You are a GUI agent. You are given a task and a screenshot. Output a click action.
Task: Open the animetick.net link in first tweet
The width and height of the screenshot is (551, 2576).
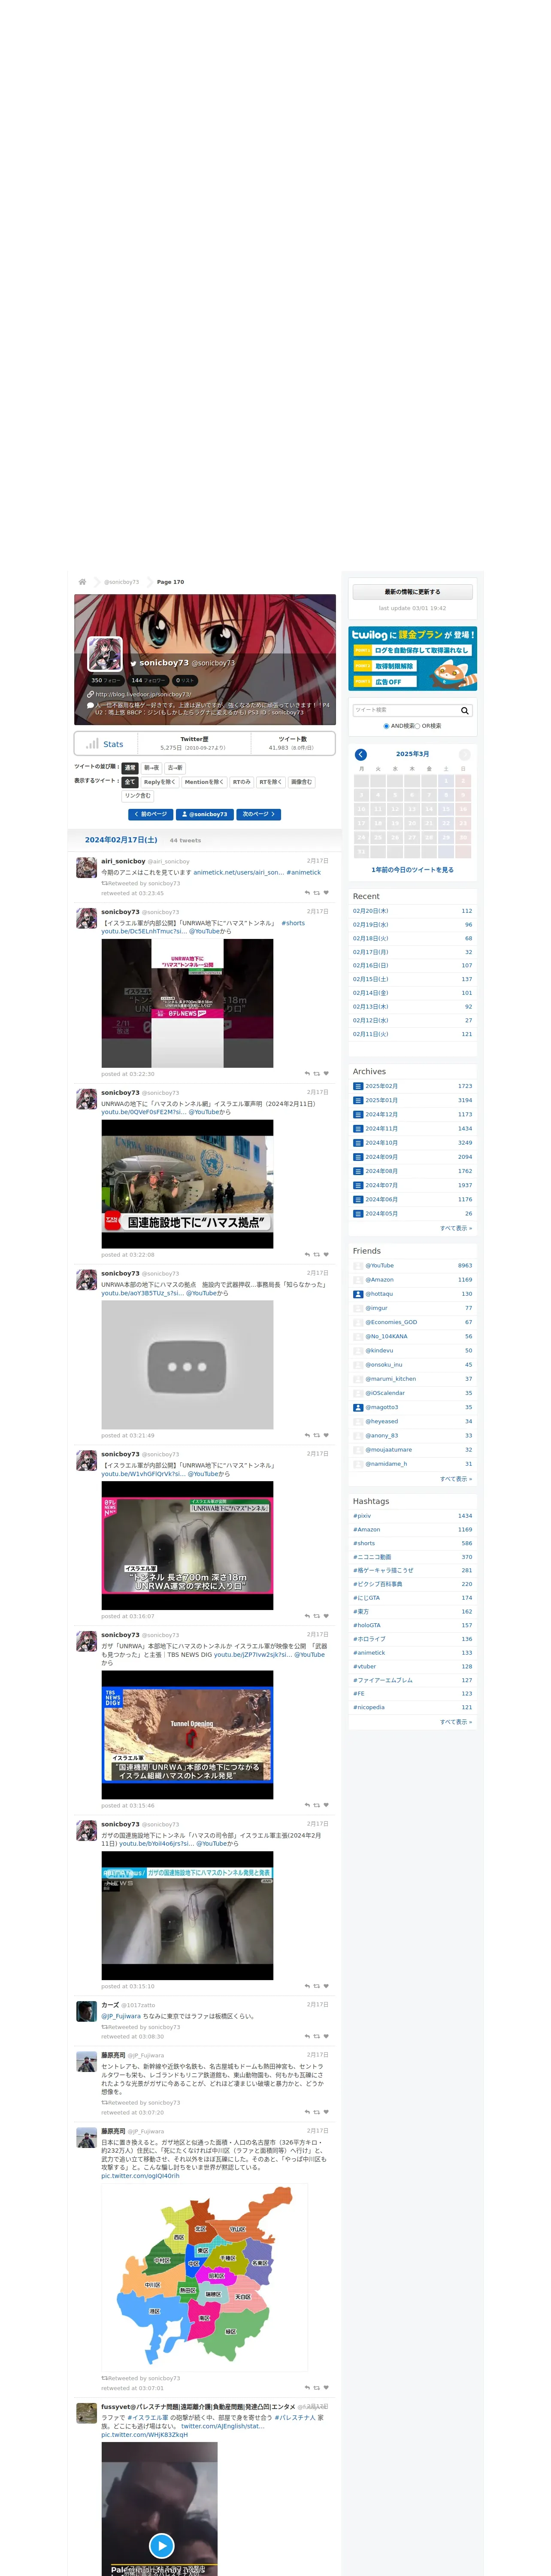coord(238,872)
